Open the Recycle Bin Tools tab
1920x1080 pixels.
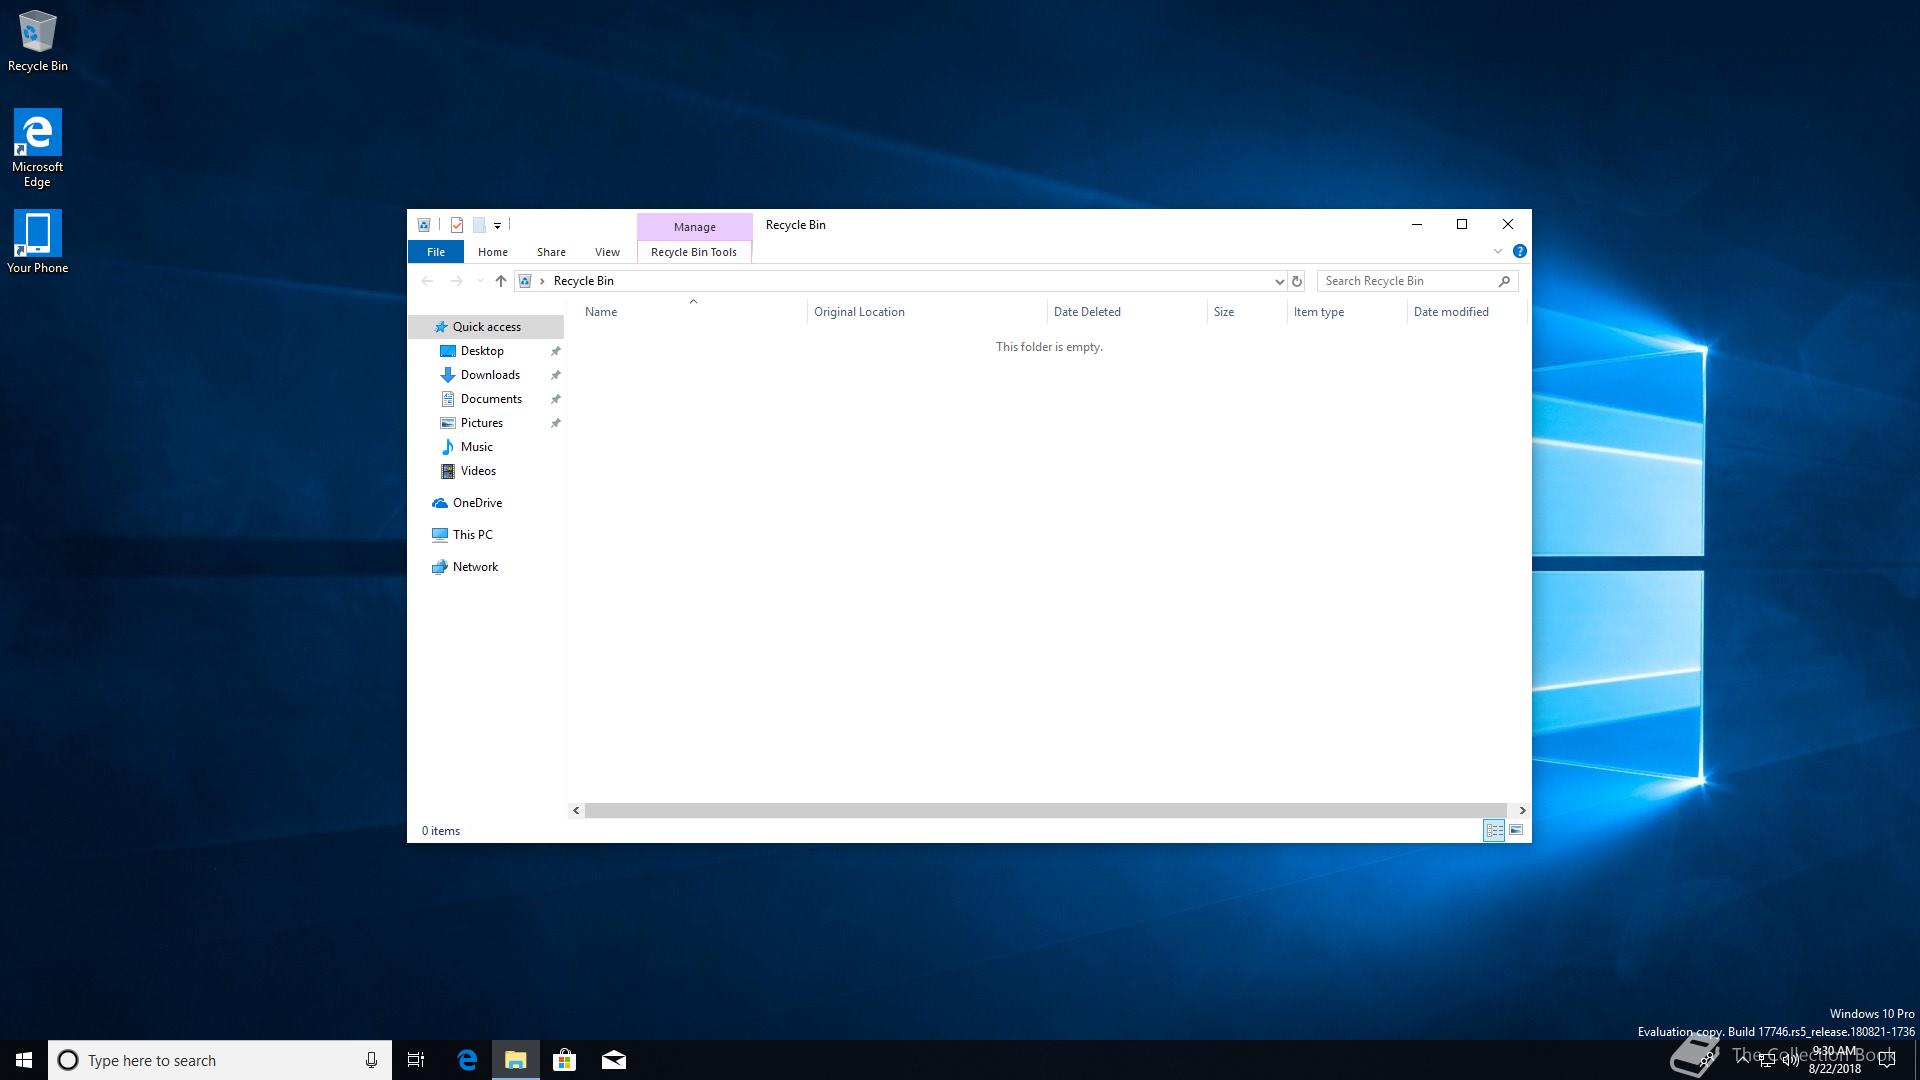point(693,252)
